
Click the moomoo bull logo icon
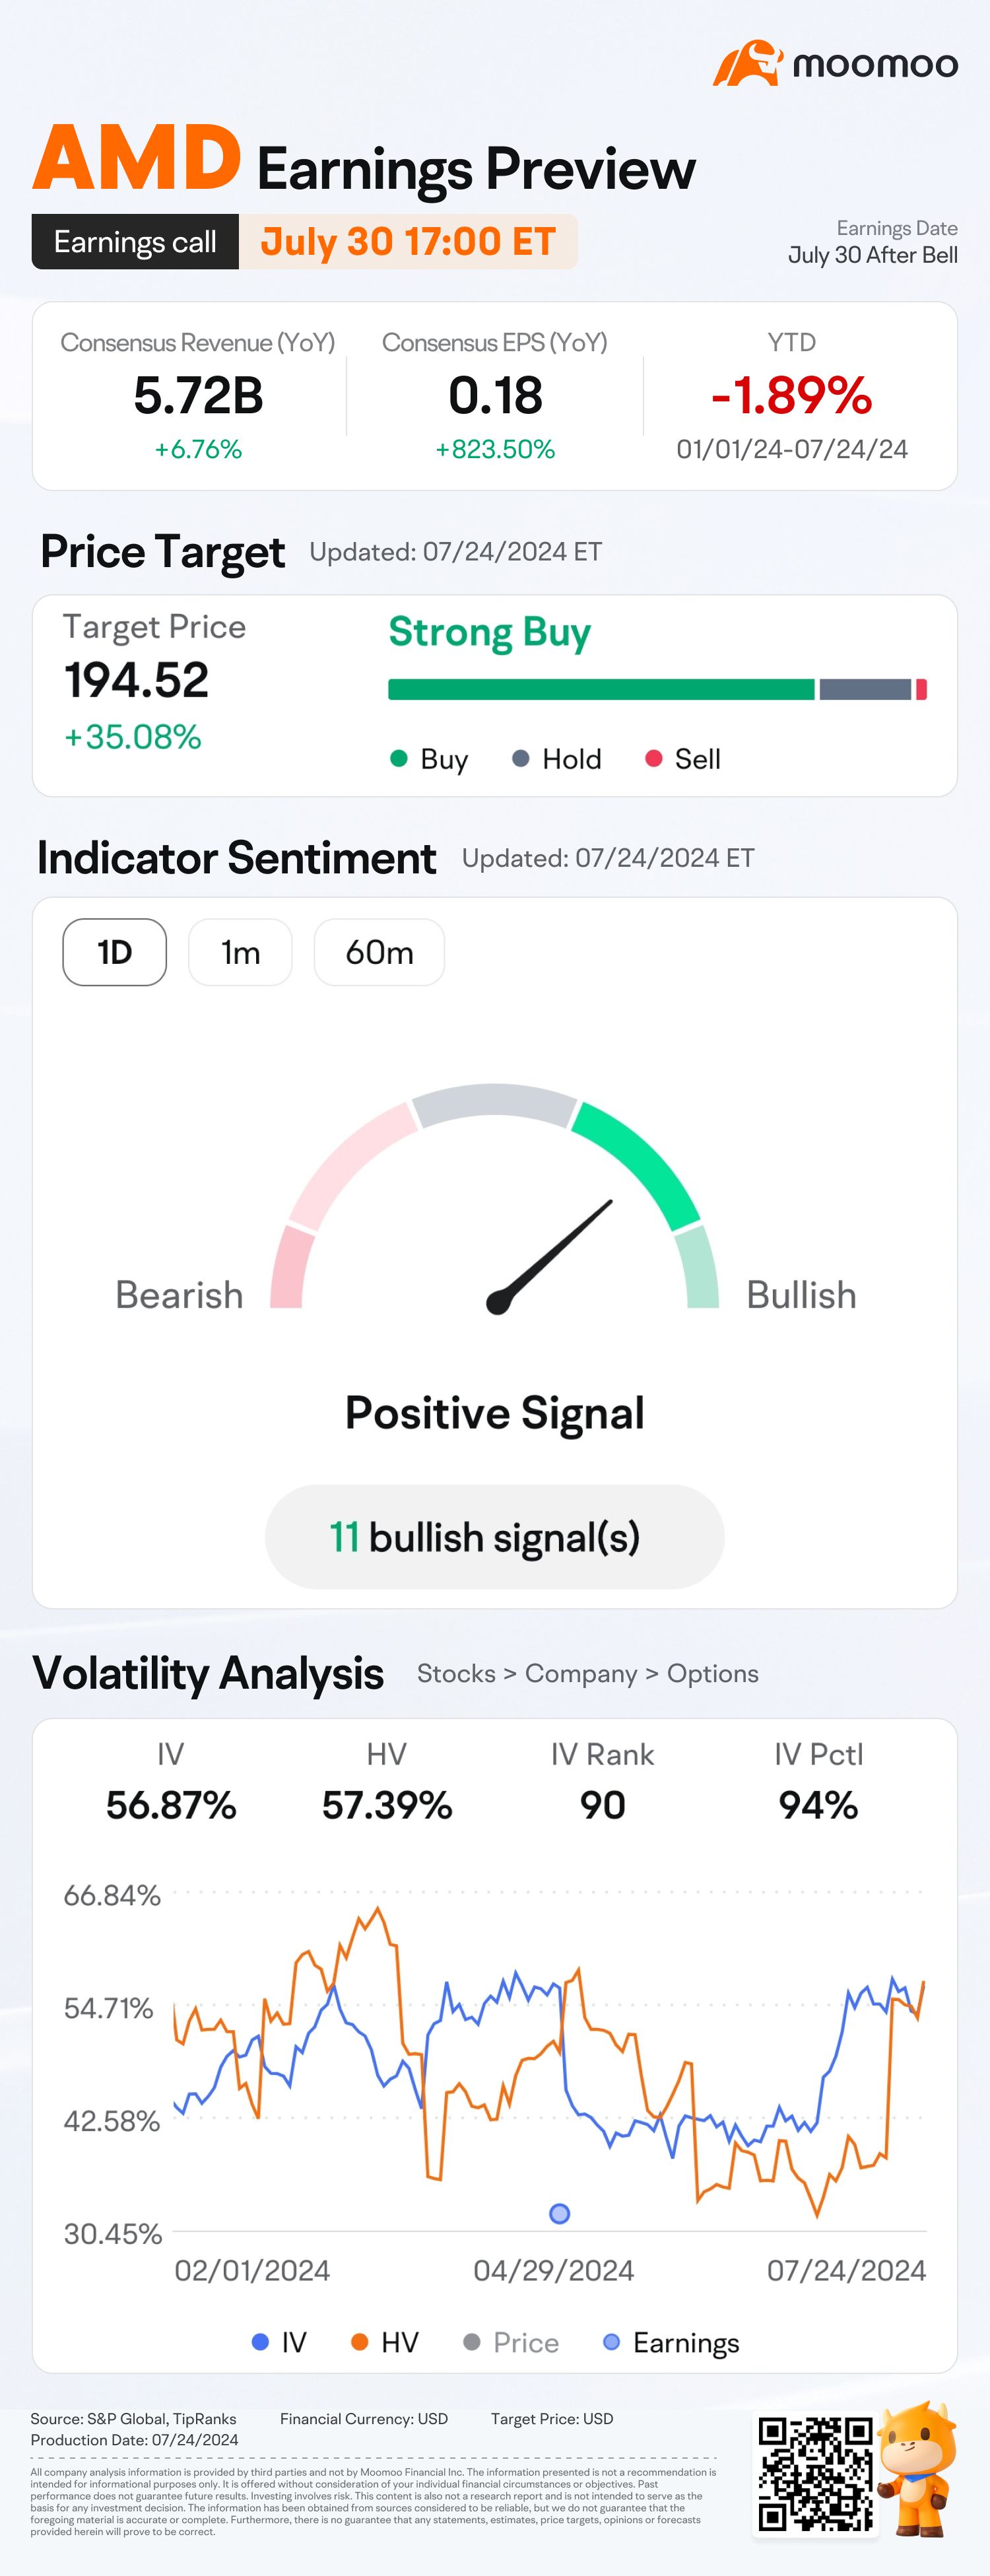tap(747, 63)
